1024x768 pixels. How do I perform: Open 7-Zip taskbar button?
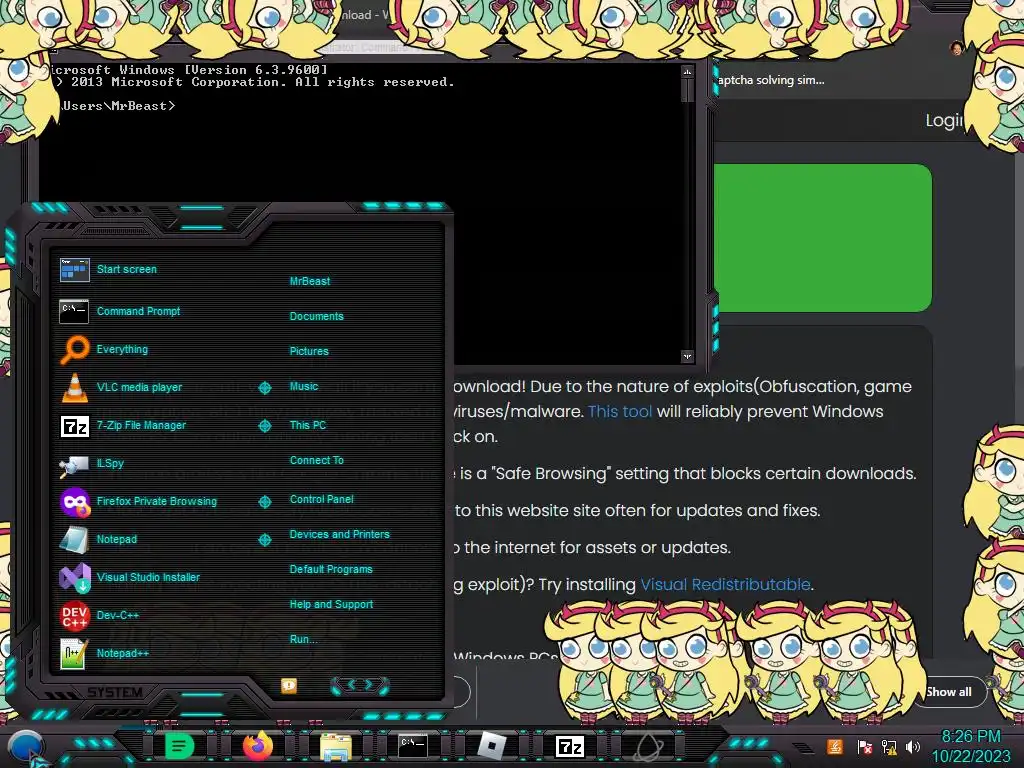click(x=569, y=746)
